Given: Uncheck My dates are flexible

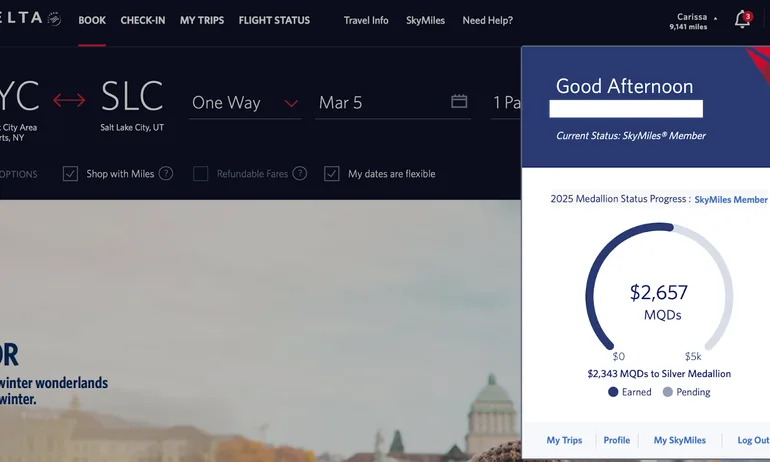Looking at the screenshot, I should point(332,174).
